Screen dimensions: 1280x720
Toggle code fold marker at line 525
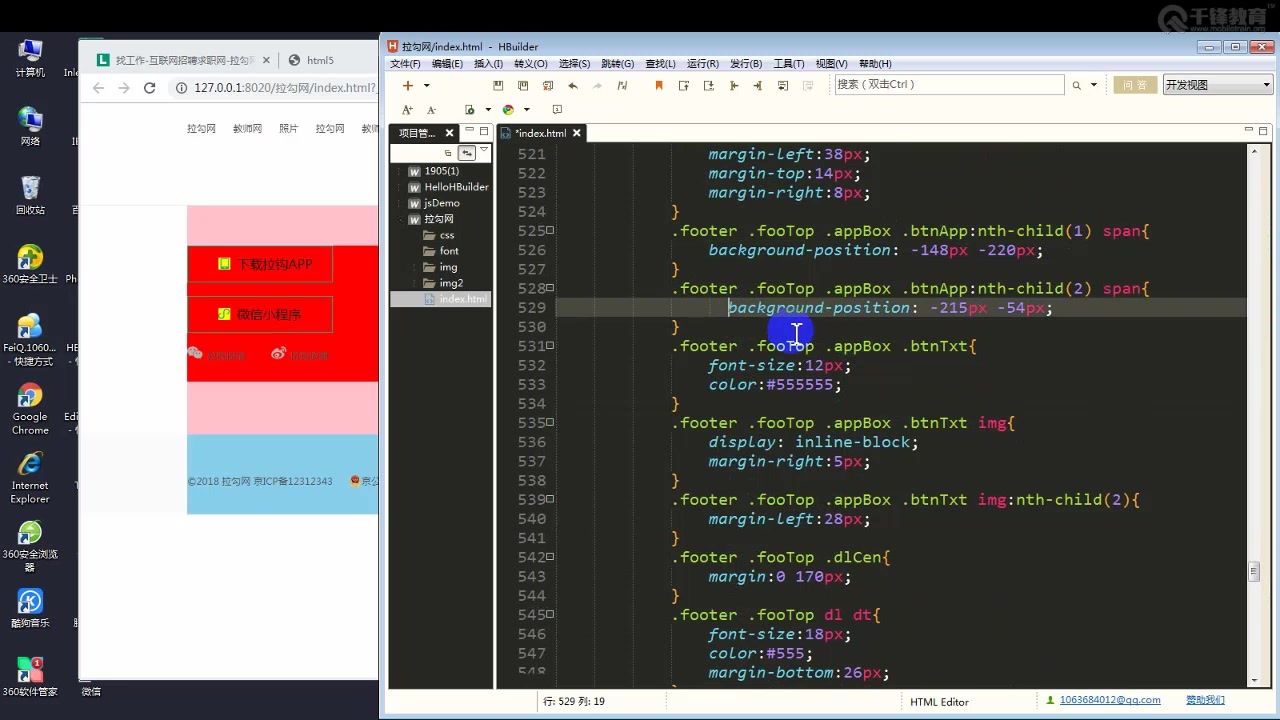tap(550, 230)
